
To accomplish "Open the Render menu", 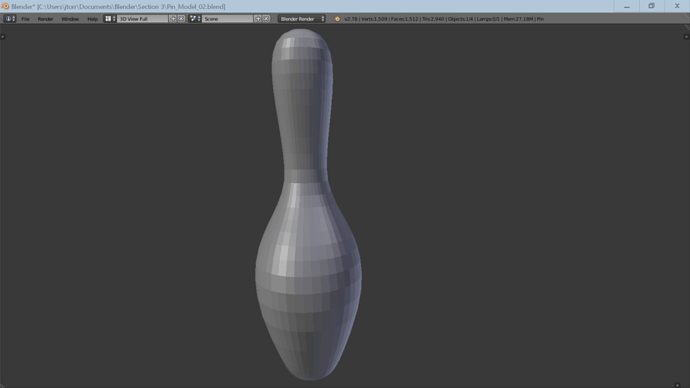I will point(45,19).
